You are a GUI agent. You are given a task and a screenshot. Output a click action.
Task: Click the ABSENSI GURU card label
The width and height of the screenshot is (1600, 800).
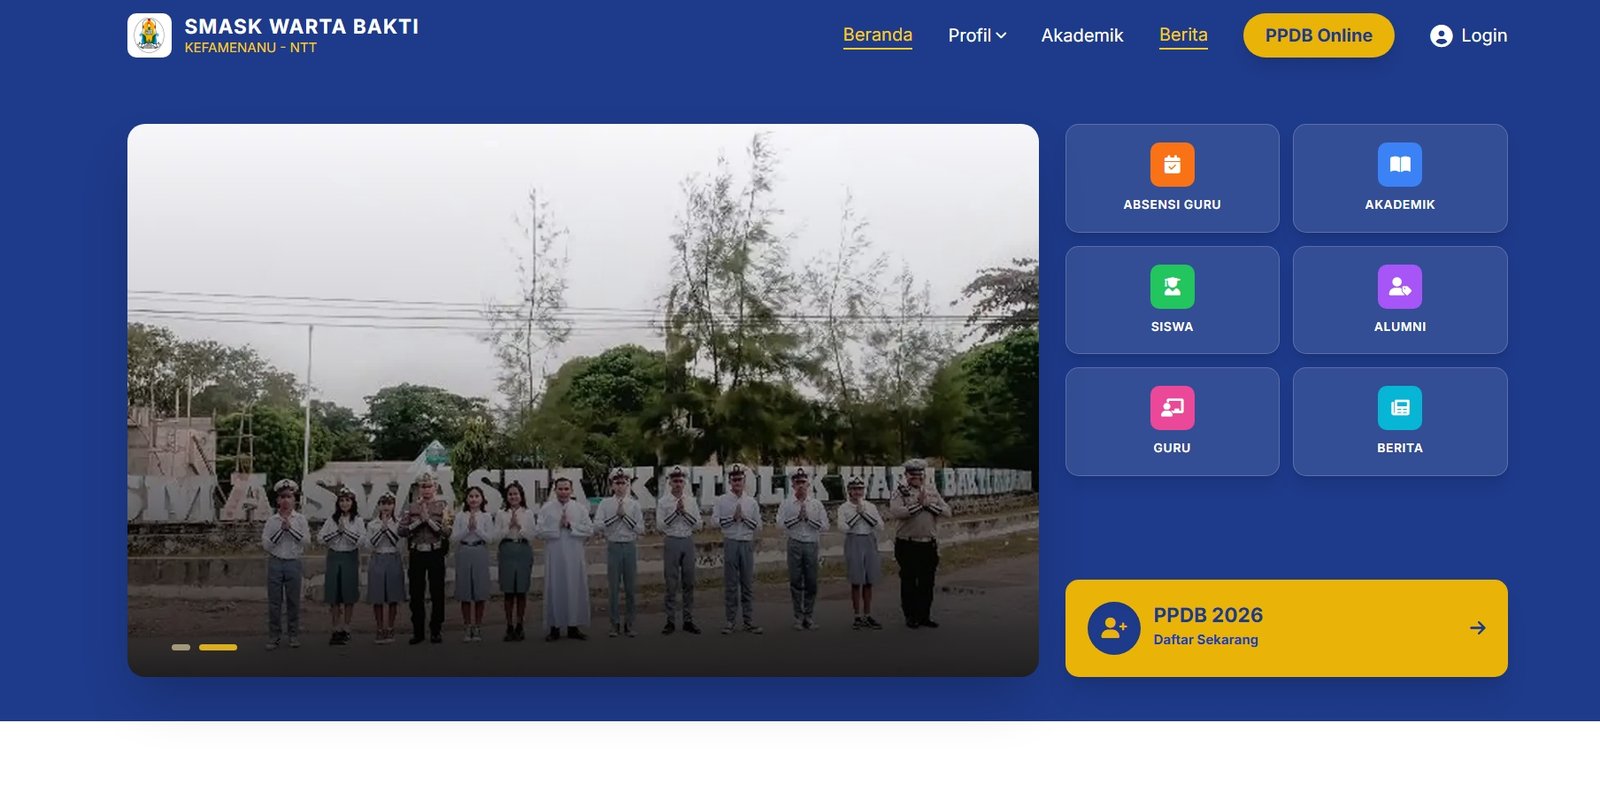tap(1172, 205)
